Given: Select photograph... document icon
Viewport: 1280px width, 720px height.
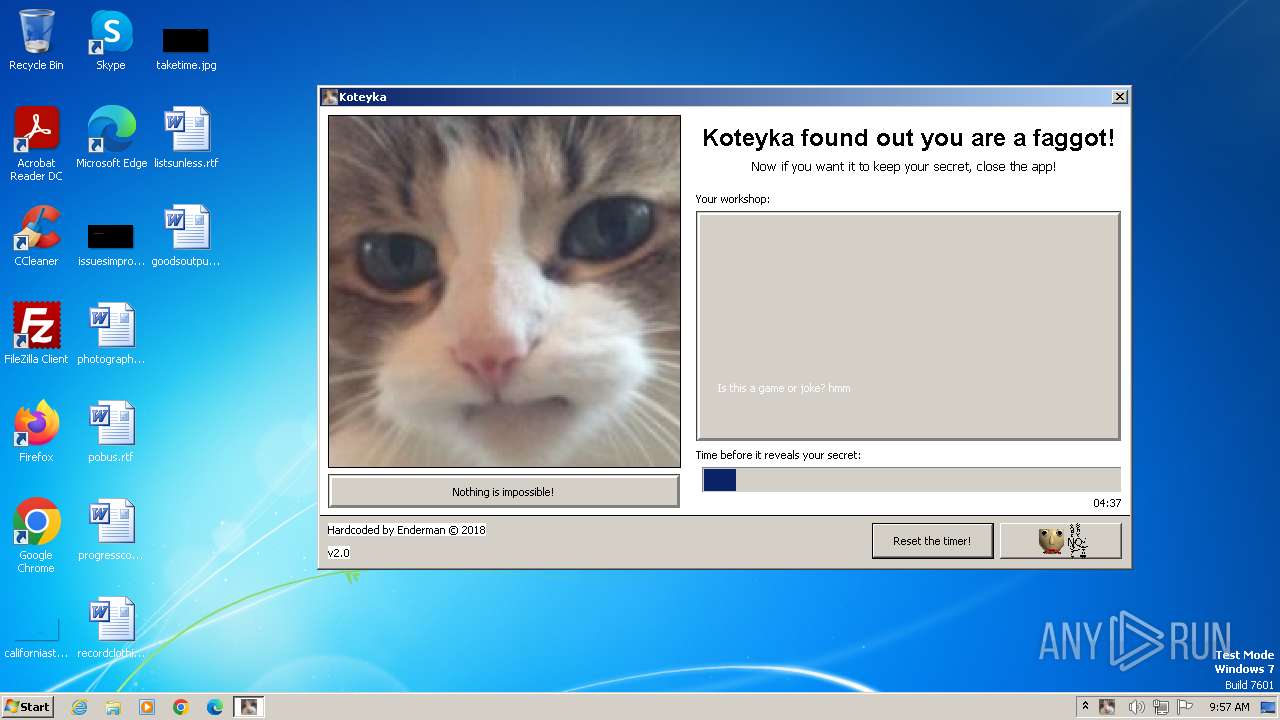Looking at the screenshot, I should [111, 334].
